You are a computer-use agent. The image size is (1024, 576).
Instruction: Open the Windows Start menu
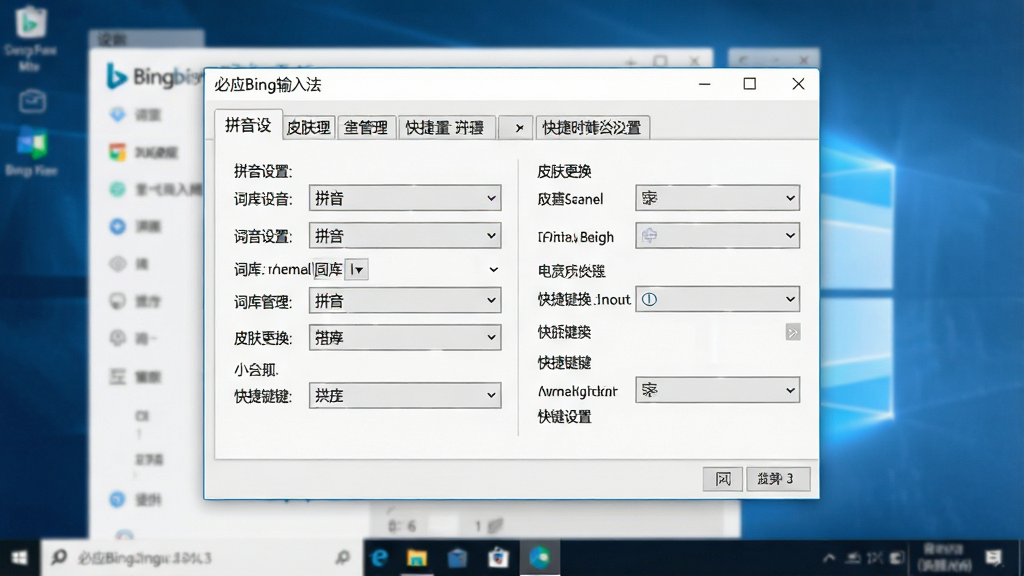pos(20,558)
